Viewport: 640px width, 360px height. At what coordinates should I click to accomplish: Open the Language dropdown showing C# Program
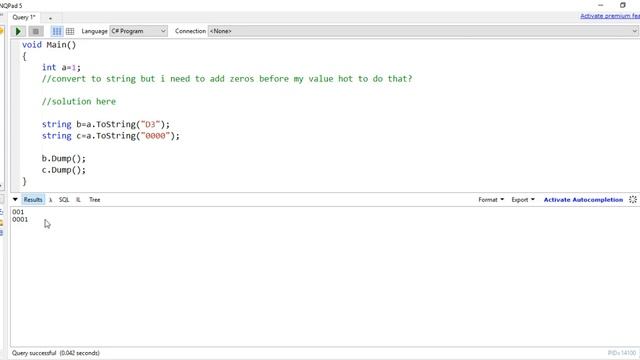138,31
